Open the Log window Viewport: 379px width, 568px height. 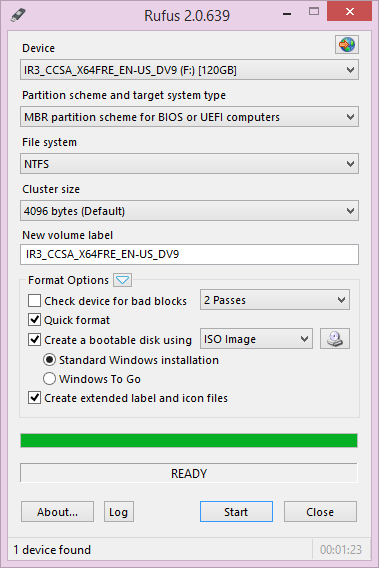pyautogui.click(x=119, y=512)
